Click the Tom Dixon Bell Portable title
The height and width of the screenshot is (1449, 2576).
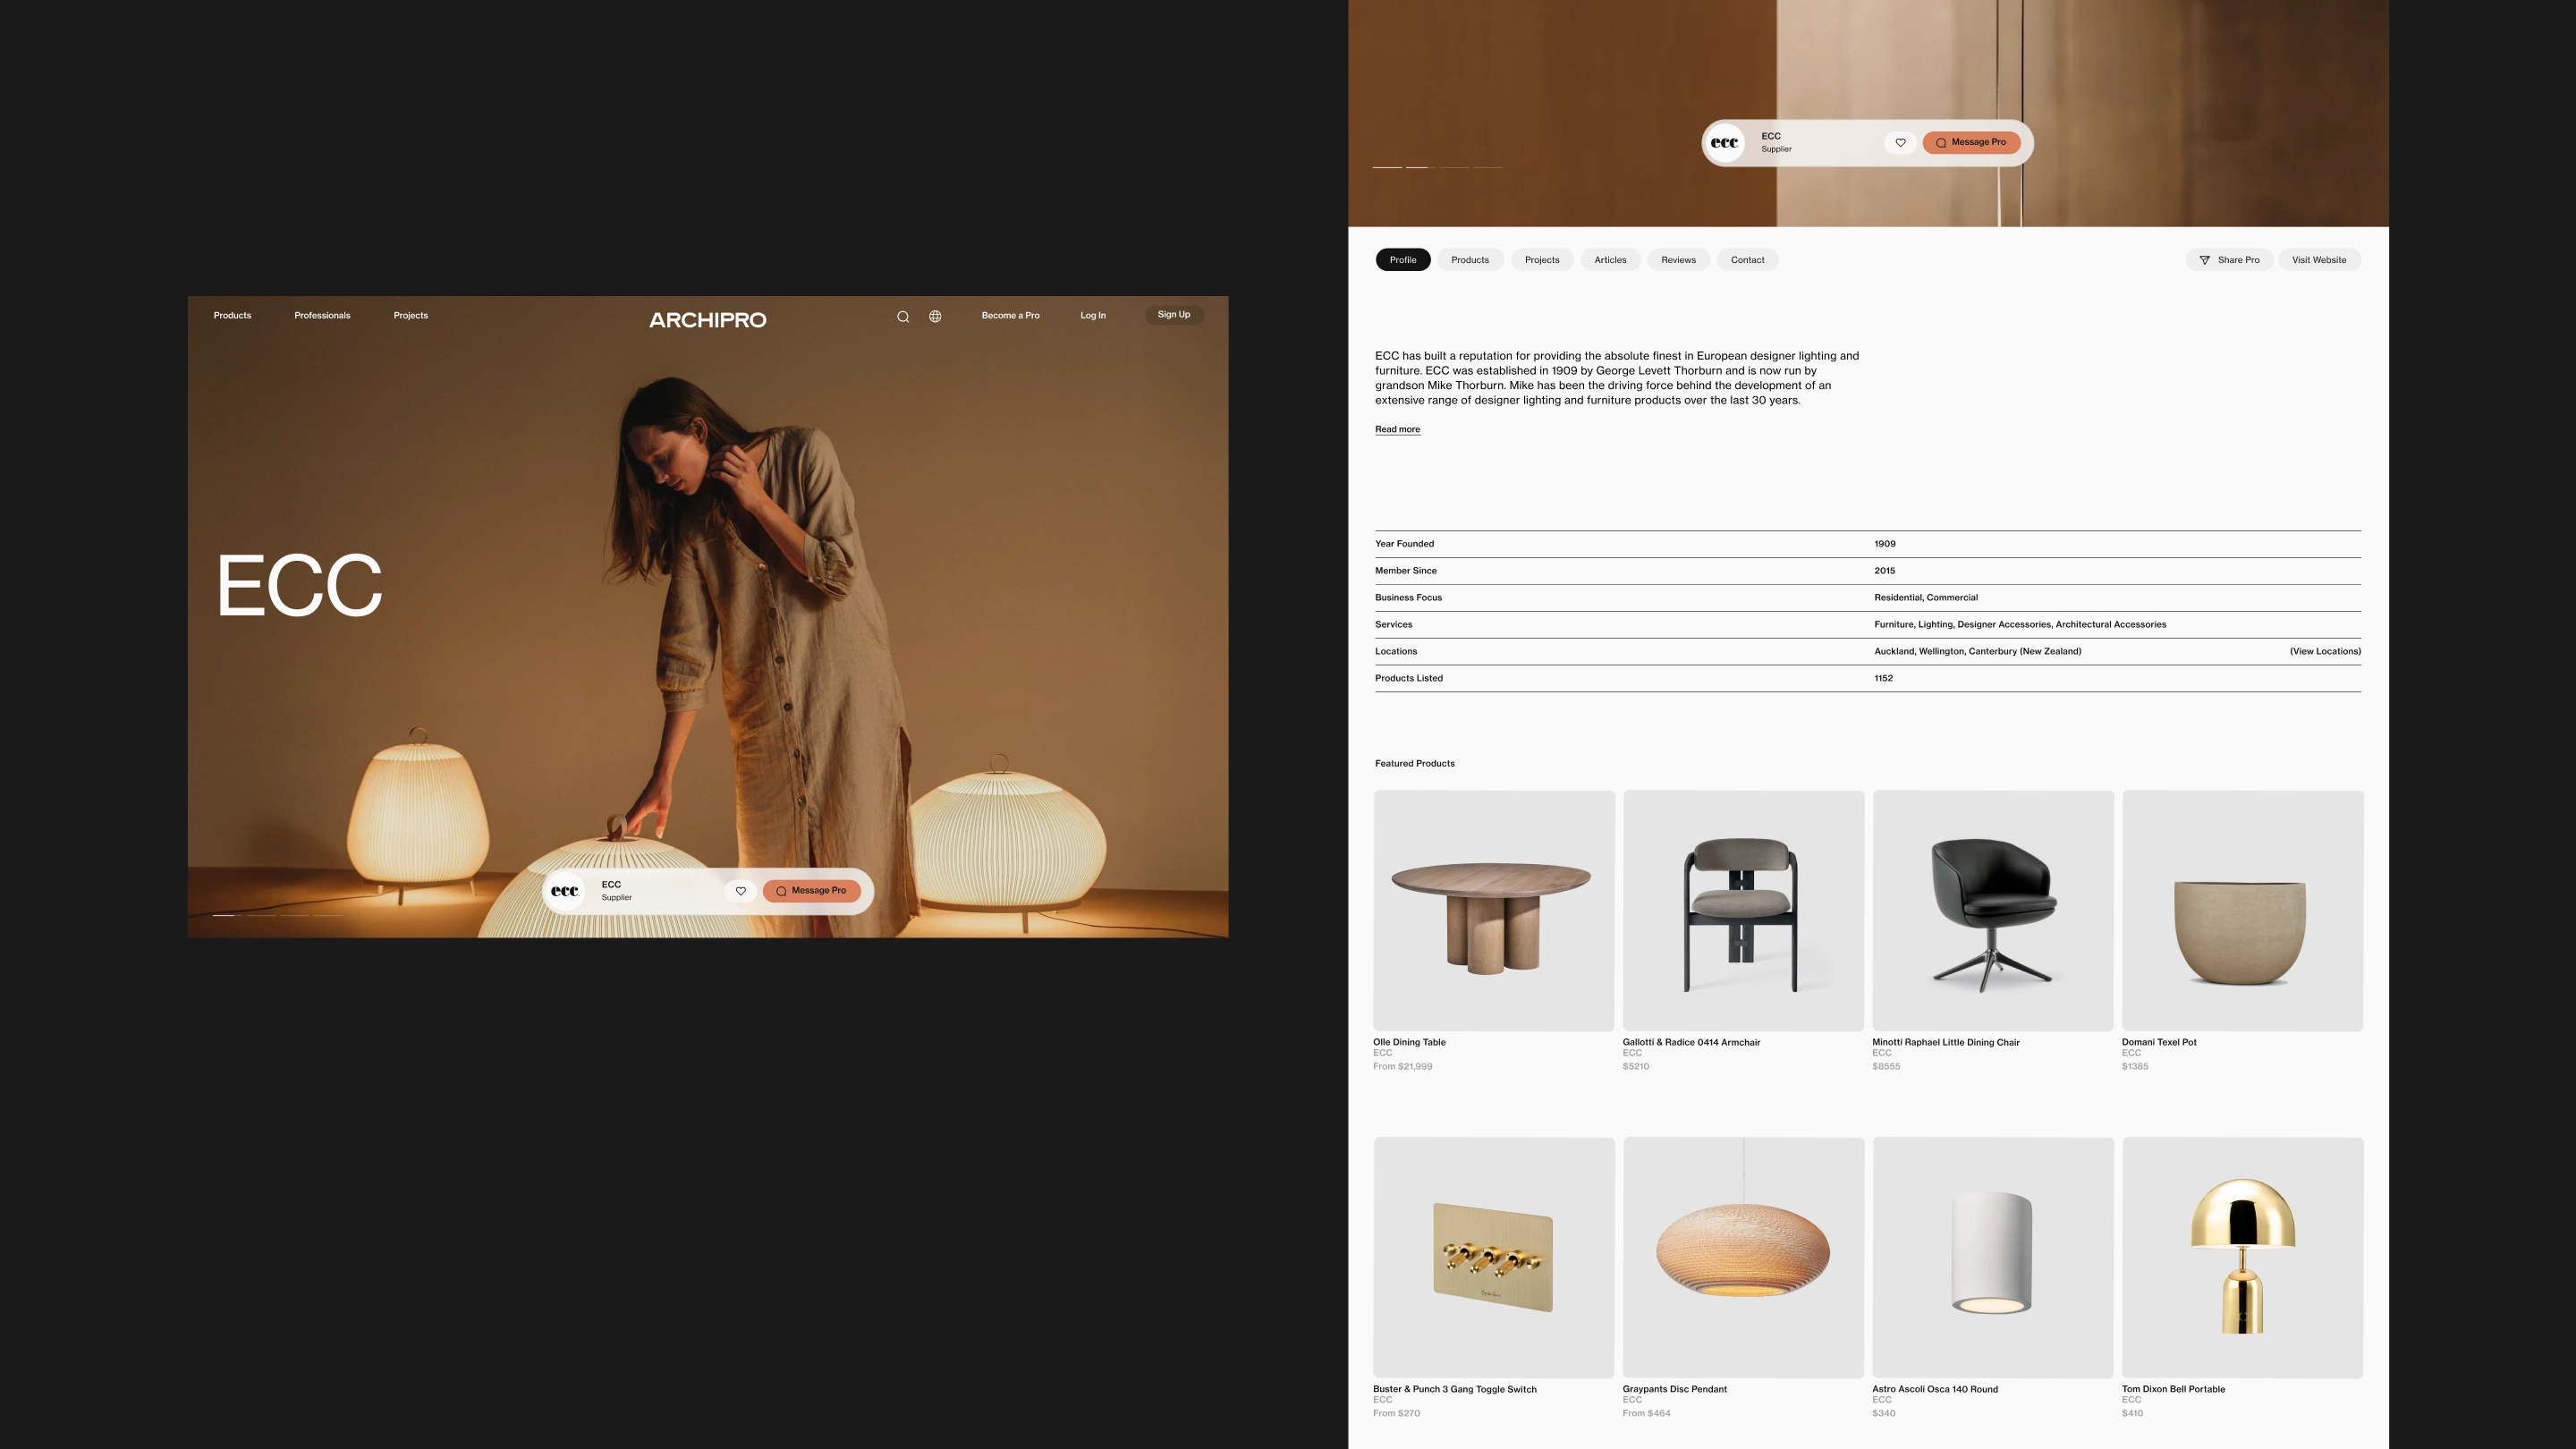point(2173,1389)
